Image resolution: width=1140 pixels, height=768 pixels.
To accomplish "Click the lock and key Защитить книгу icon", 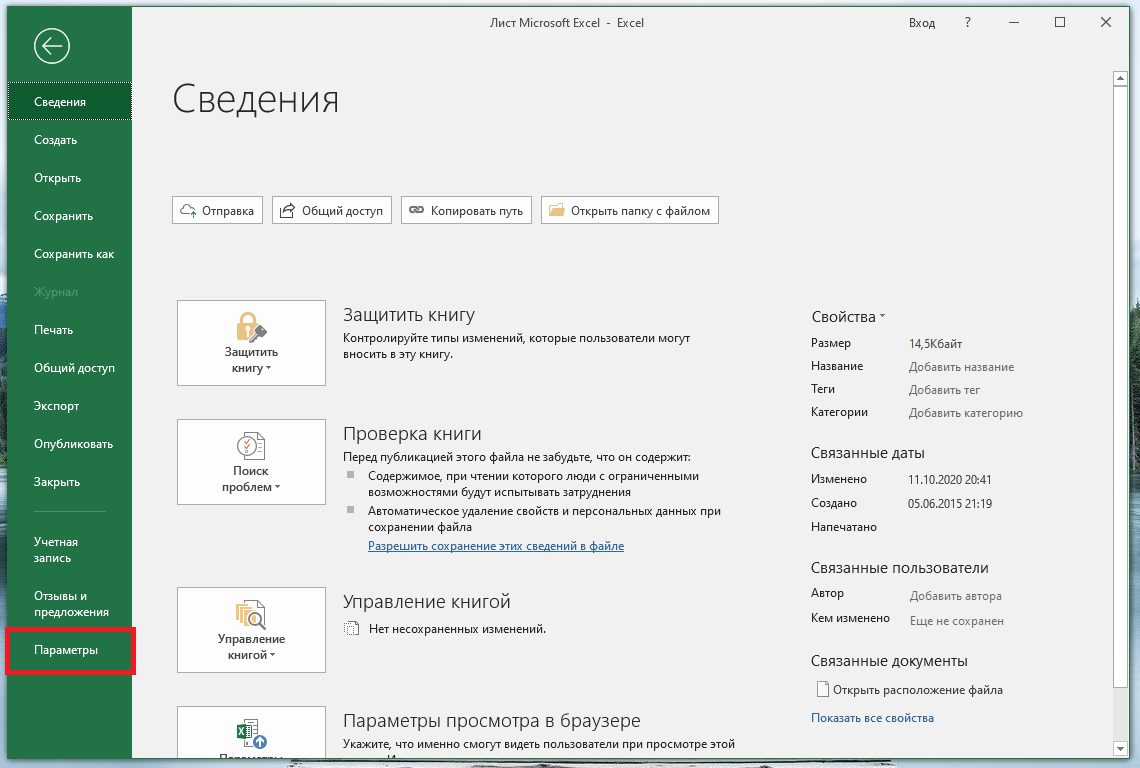I will (x=251, y=327).
